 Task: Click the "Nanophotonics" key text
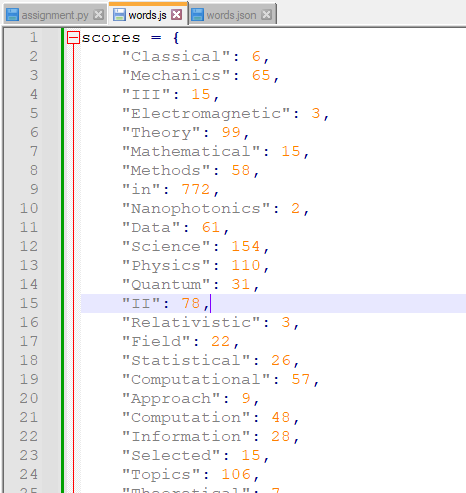coord(196,209)
